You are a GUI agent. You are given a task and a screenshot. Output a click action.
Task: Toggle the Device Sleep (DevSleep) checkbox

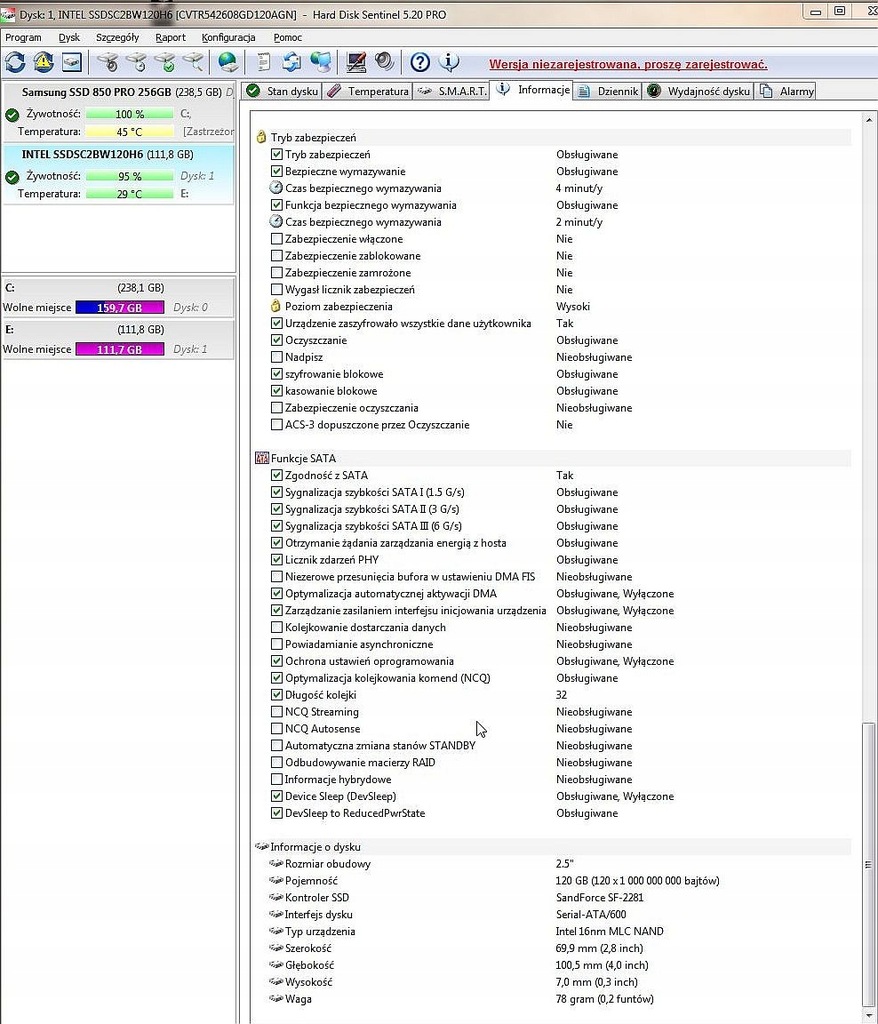tap(276, 796)
